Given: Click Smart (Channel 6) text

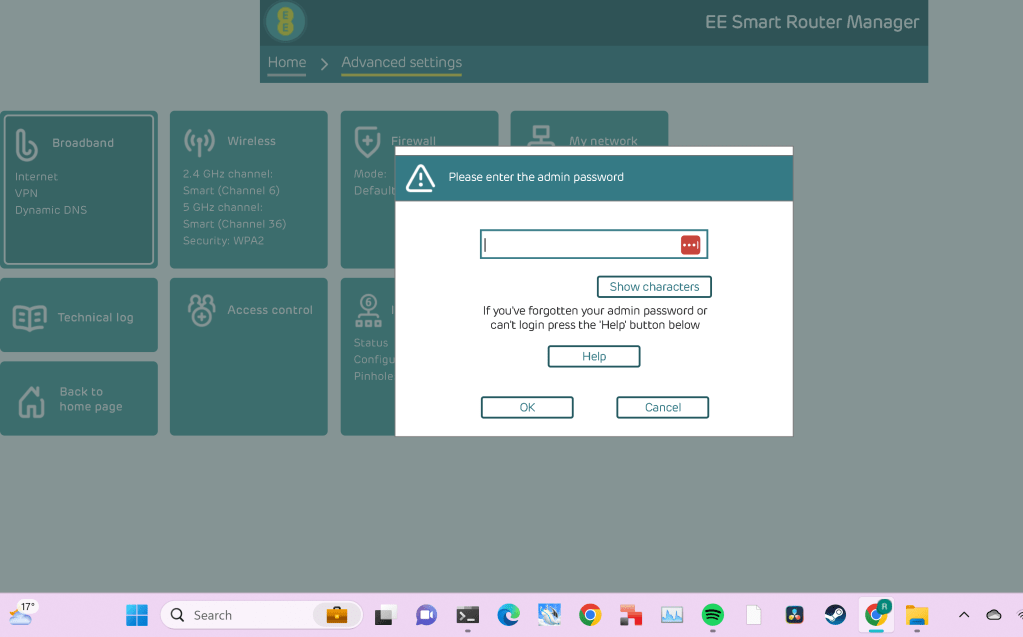Looking at the screenshot, I should pyautogui.click(x=231, y=191).
